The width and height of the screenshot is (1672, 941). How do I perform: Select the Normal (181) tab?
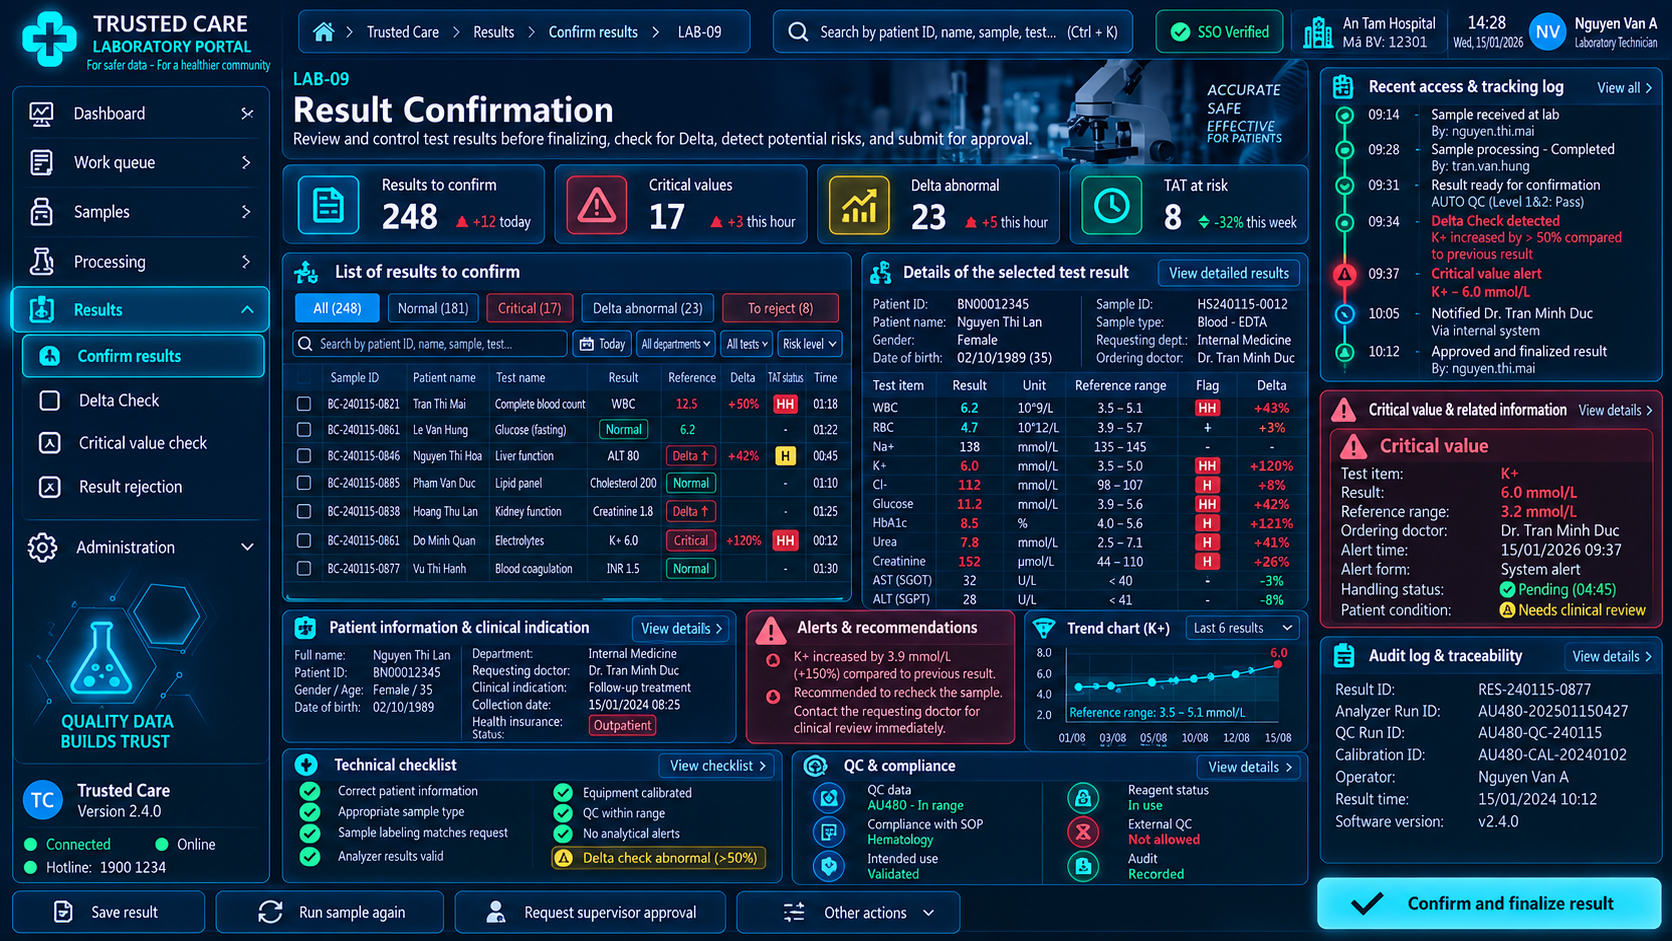tap(433, 308)
